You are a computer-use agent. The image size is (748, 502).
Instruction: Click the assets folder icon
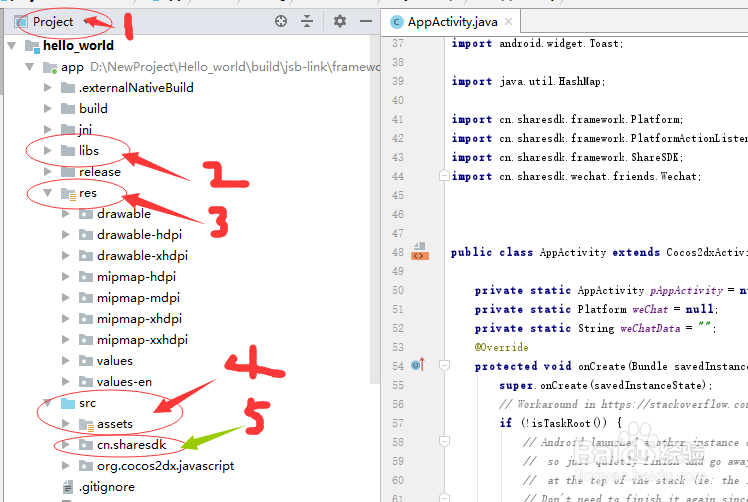[86, 425]
